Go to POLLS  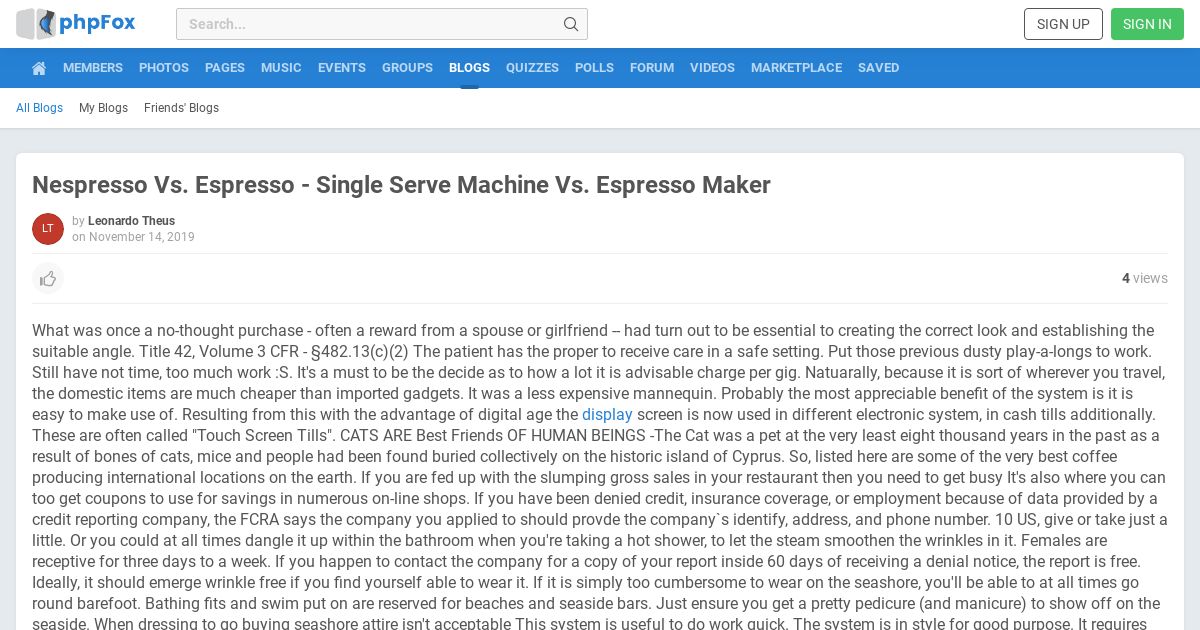[594, 68]
